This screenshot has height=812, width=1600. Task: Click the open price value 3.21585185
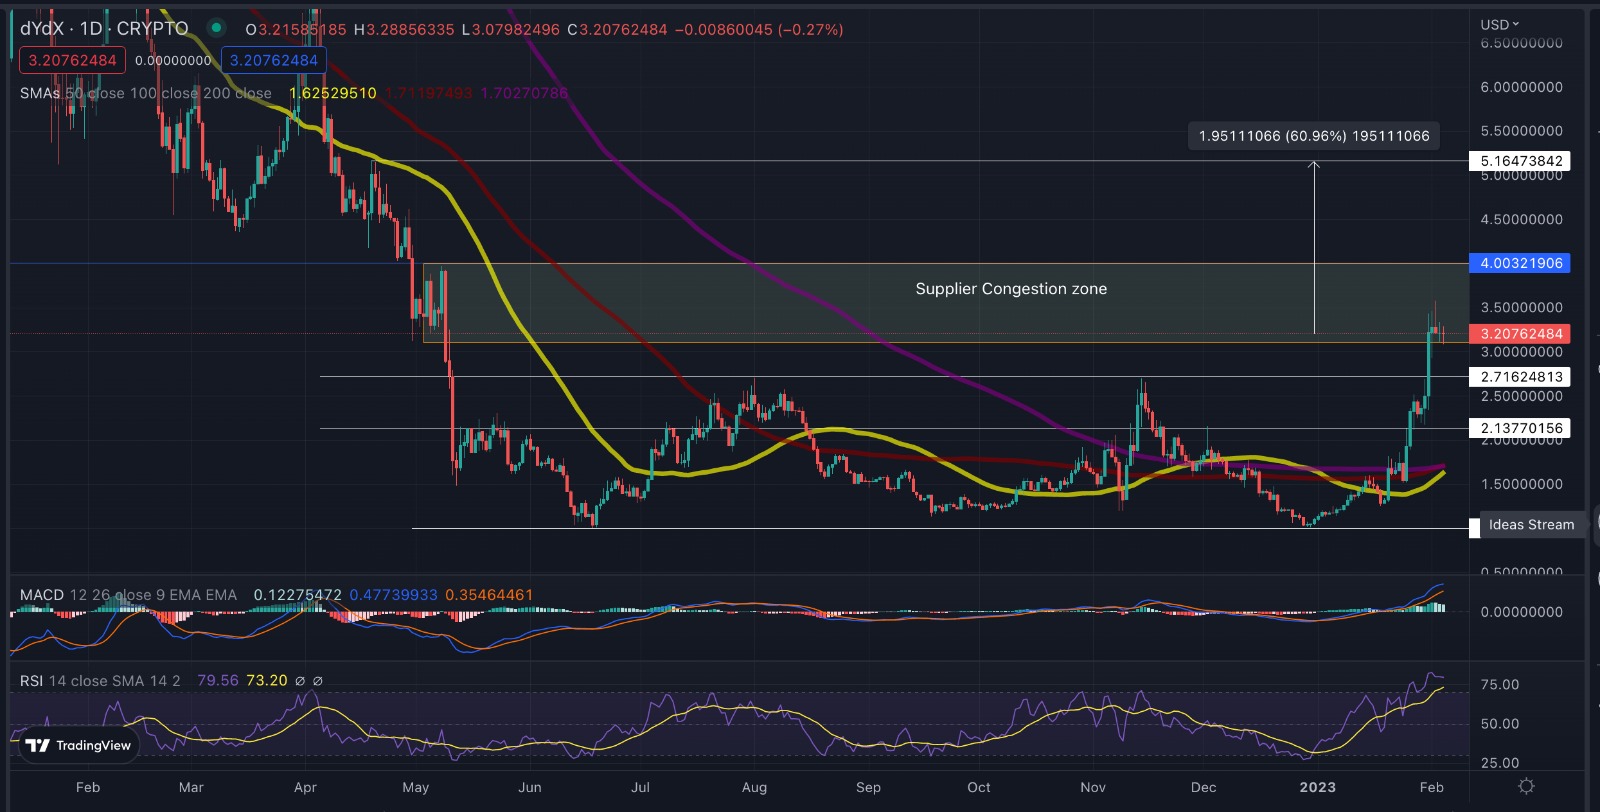click(x=302, y=30)
